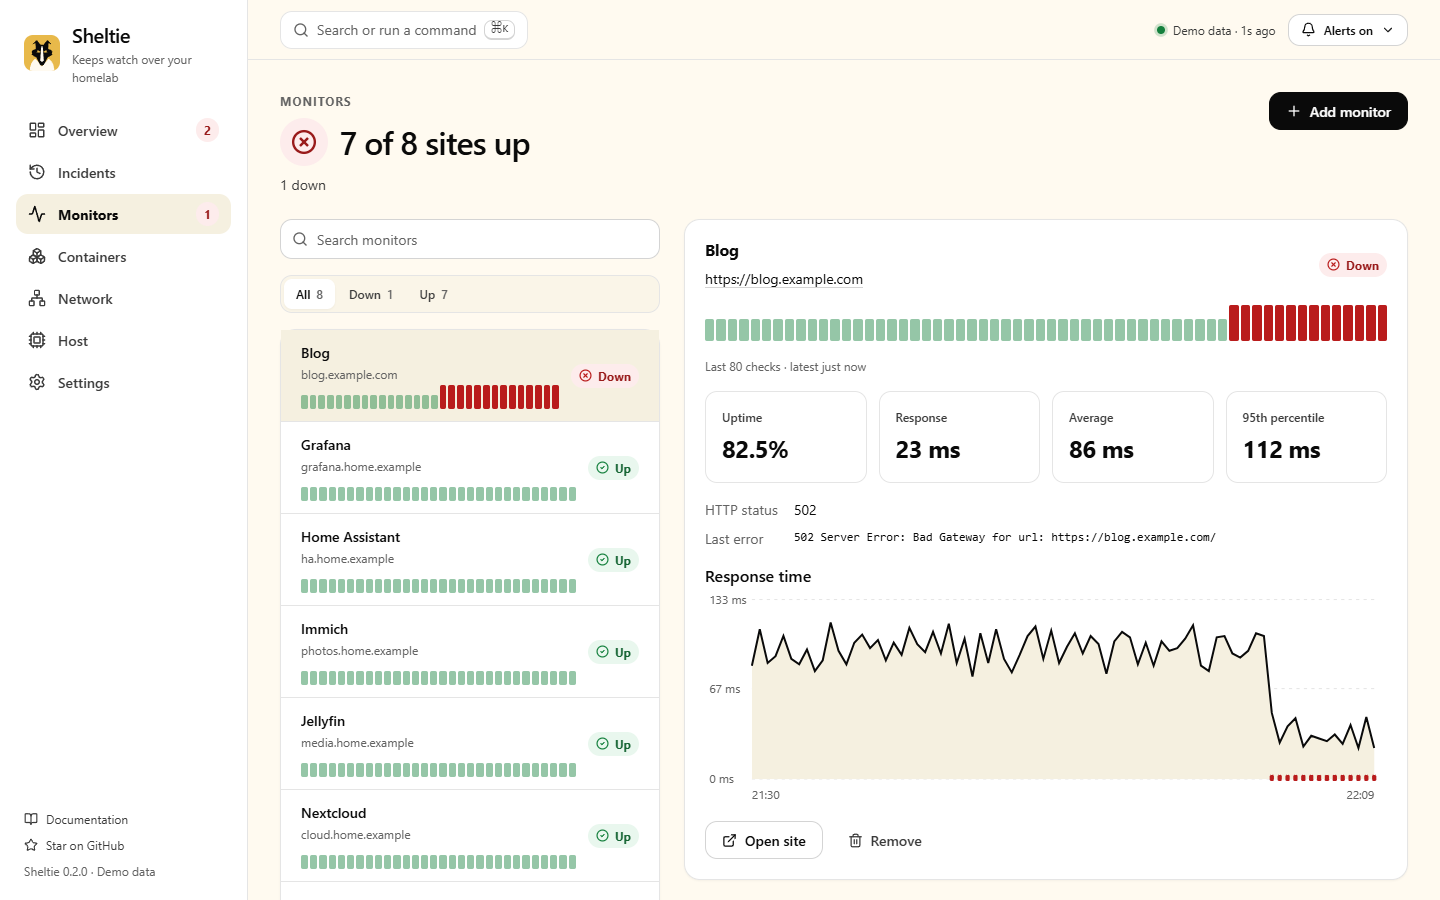Click the Host chip icon
This screenshot has height=900, width=1440.
[x=37, y=341]
